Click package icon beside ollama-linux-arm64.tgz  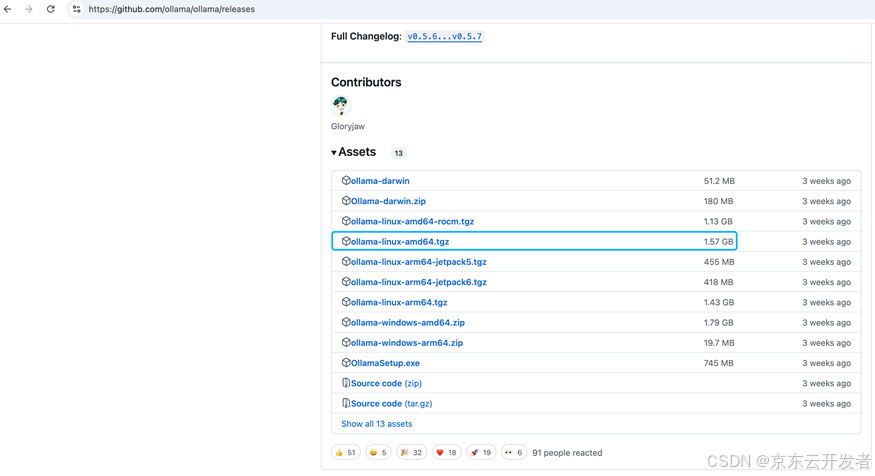tap(346, 302)
